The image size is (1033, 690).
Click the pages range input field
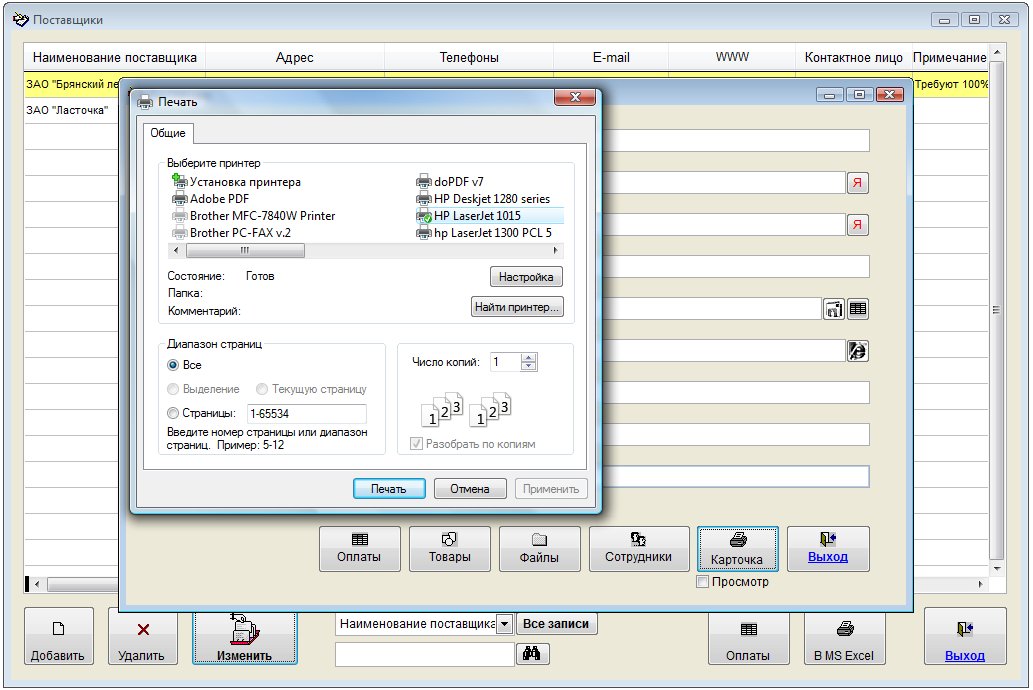click(305, 413)
